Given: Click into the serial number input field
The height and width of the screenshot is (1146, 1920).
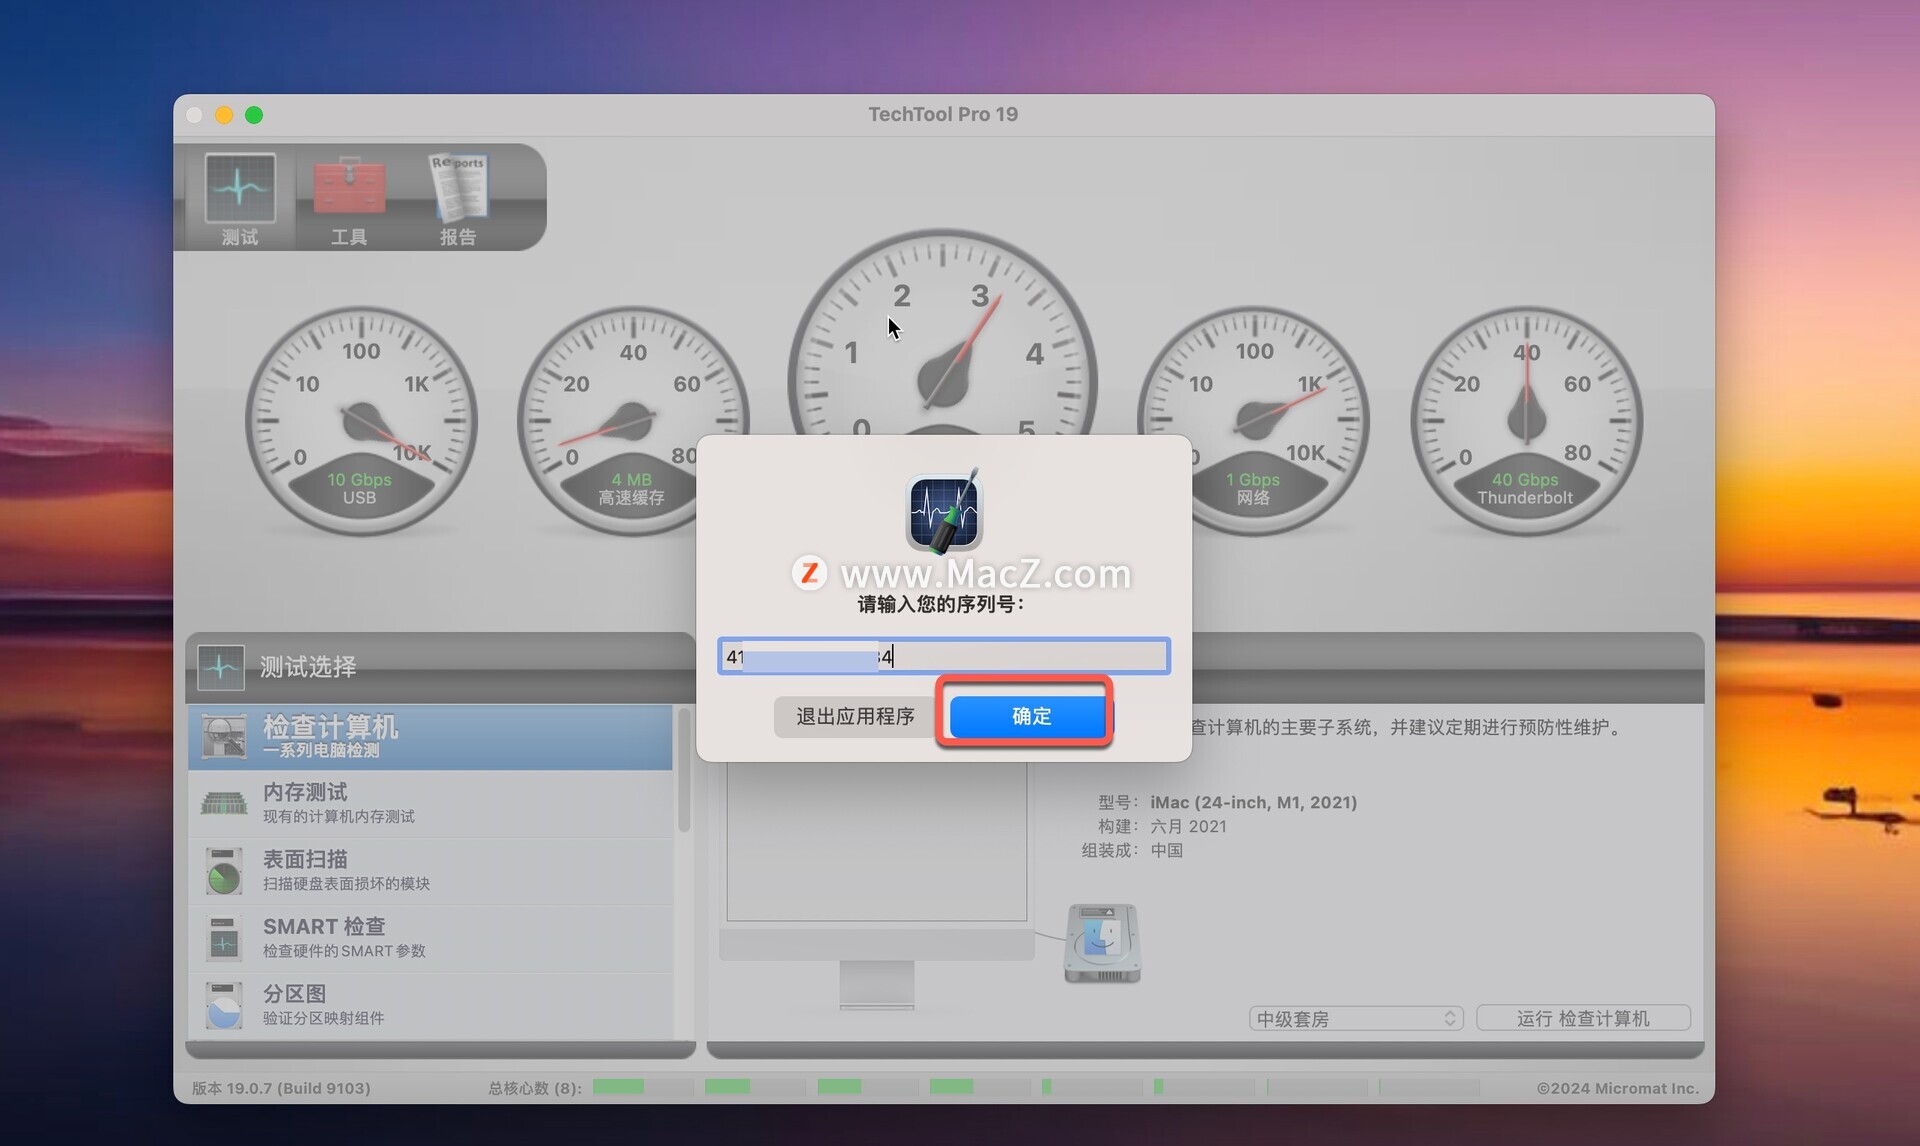Looking at the screenshot, I should pos(944,656).
